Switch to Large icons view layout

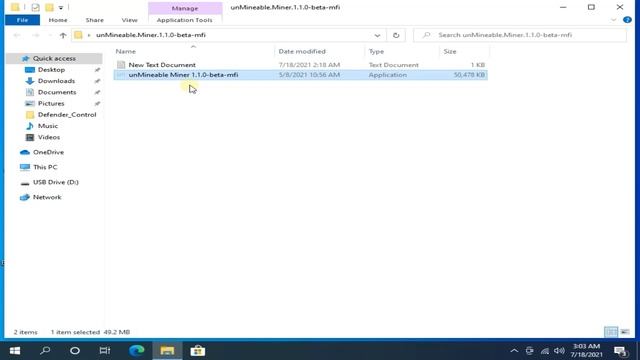point(625,332)
